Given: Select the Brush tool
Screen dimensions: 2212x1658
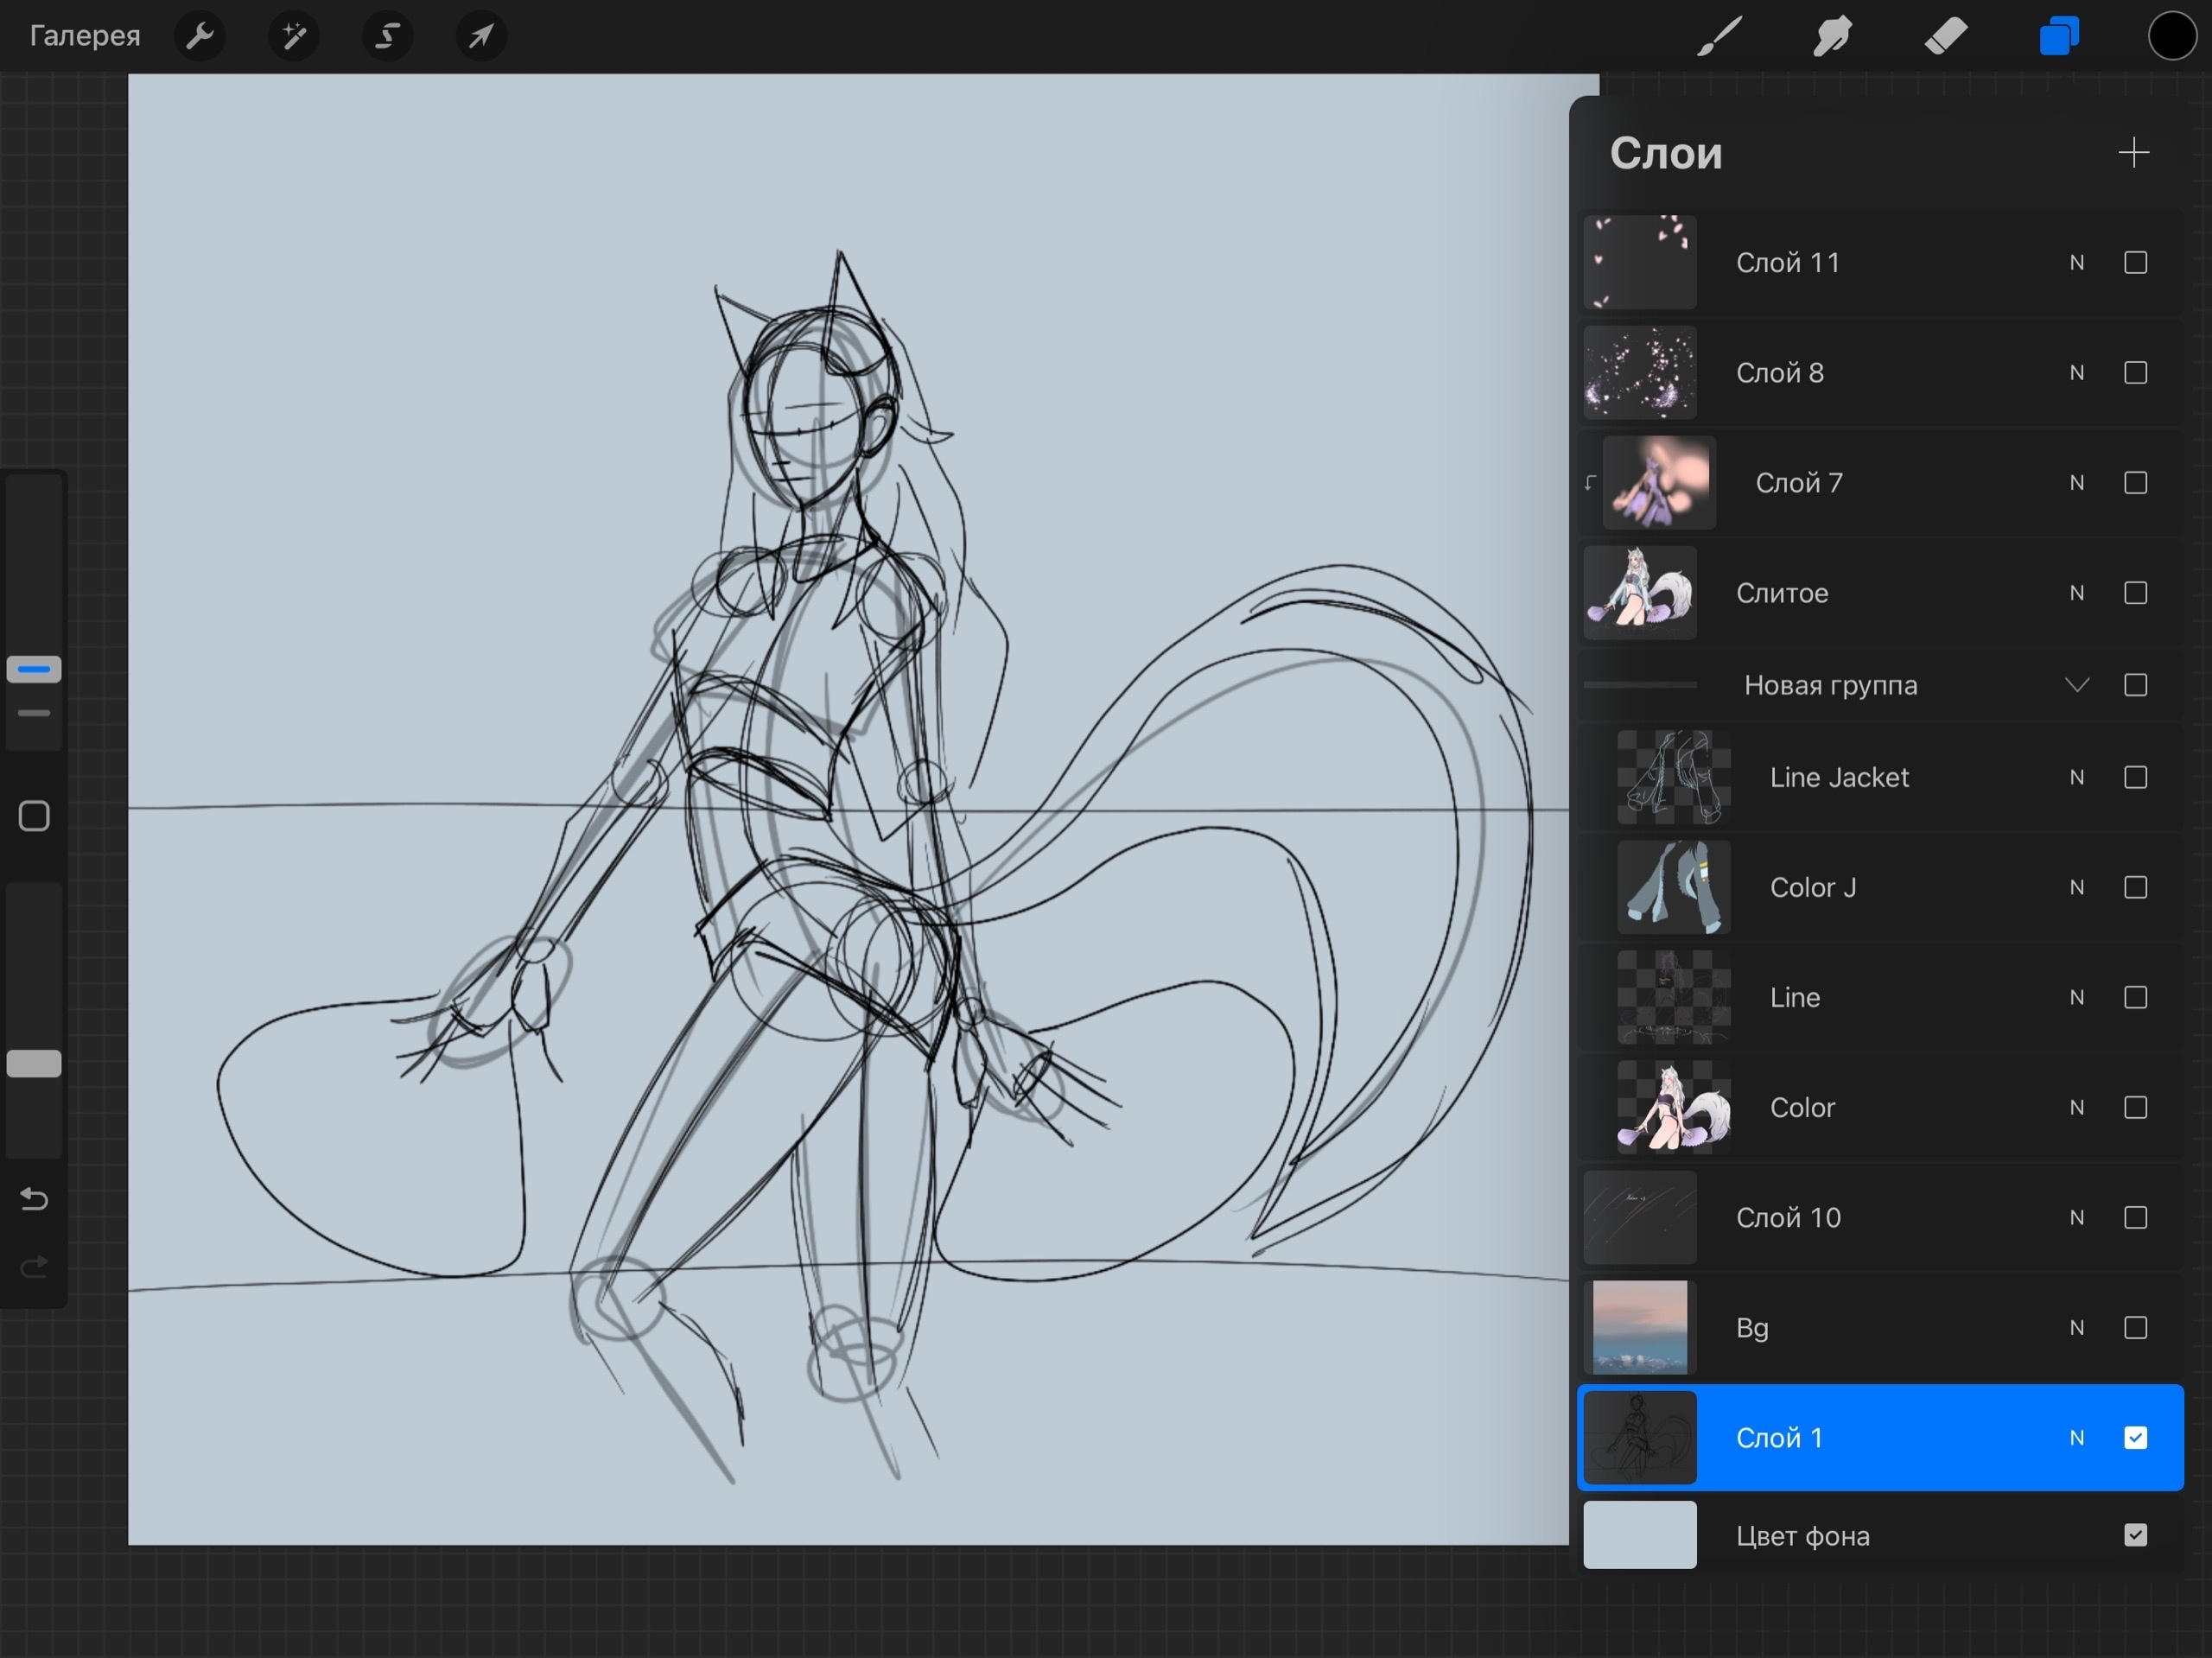Looking at the screenshot, I should click(x=1719, y=37).
